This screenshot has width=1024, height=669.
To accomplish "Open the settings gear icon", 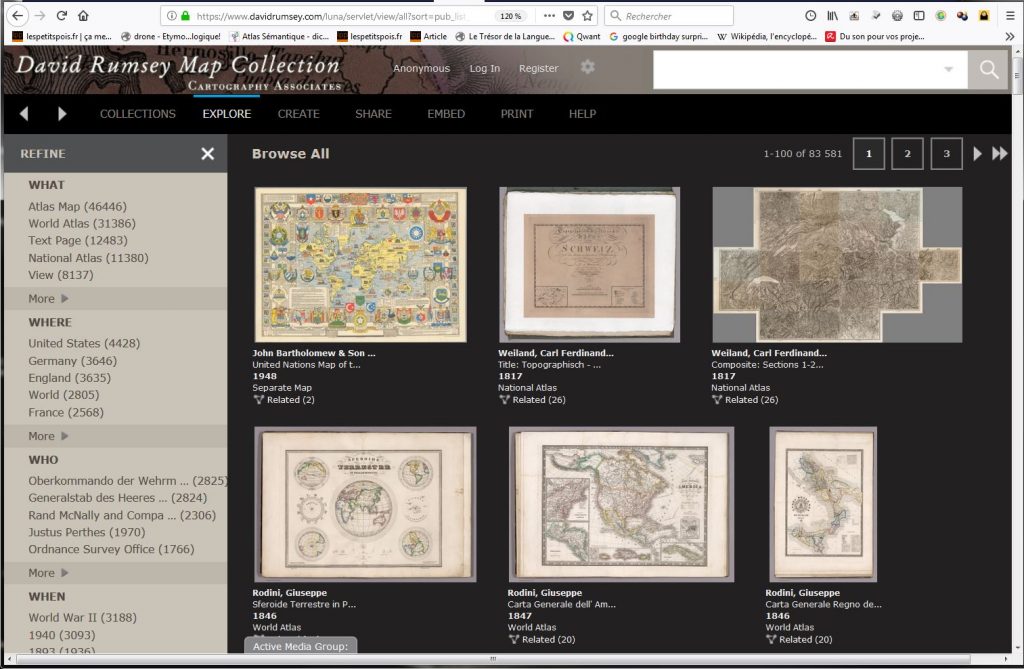I will [x=587, y=67].
